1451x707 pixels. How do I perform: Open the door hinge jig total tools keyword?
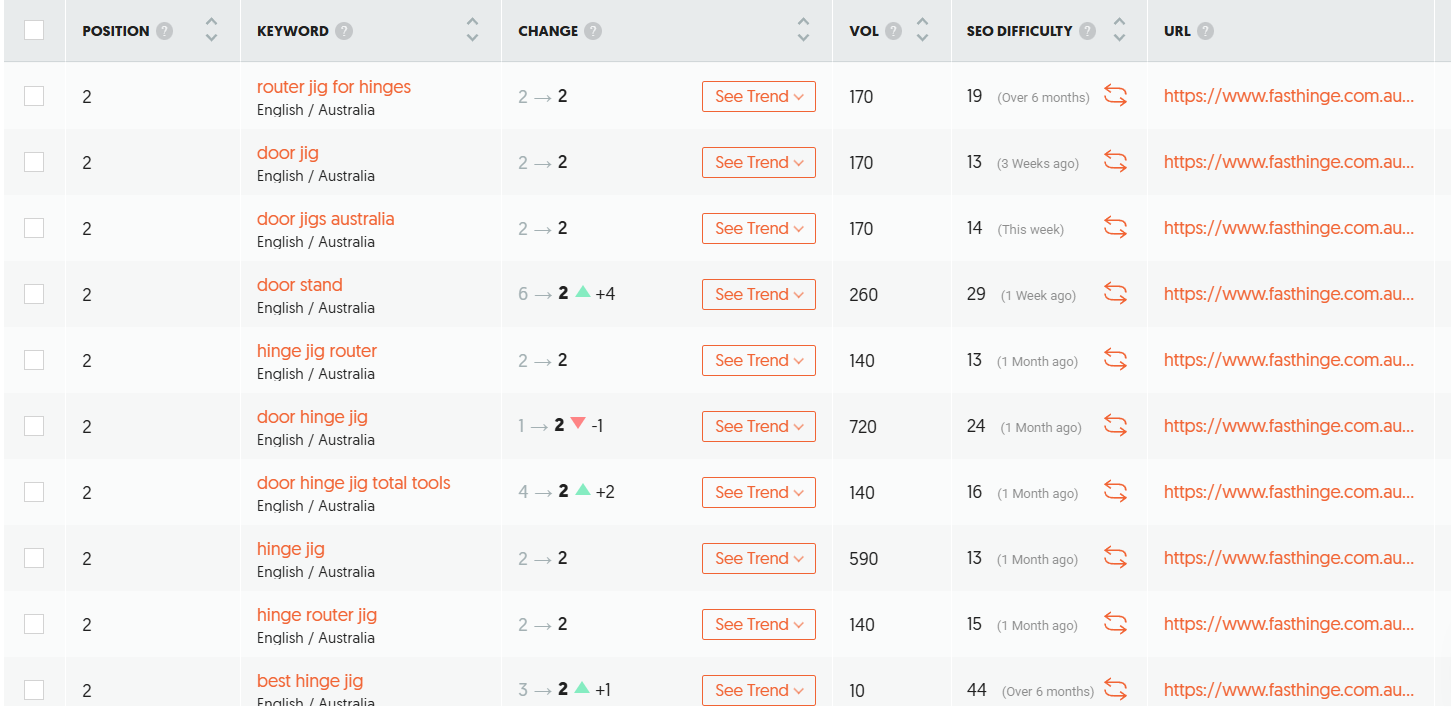point(353,483)
